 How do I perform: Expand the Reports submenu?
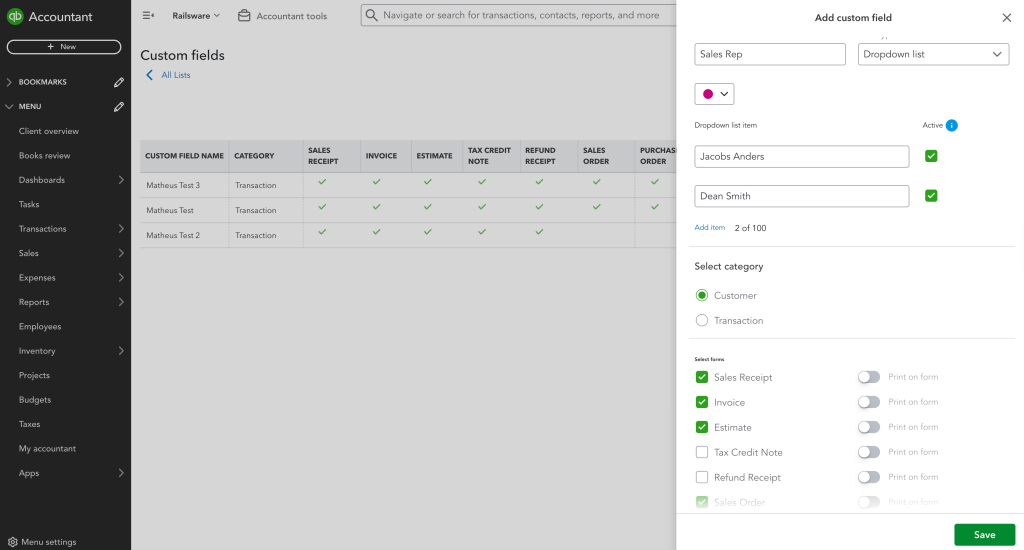[121, 302]
